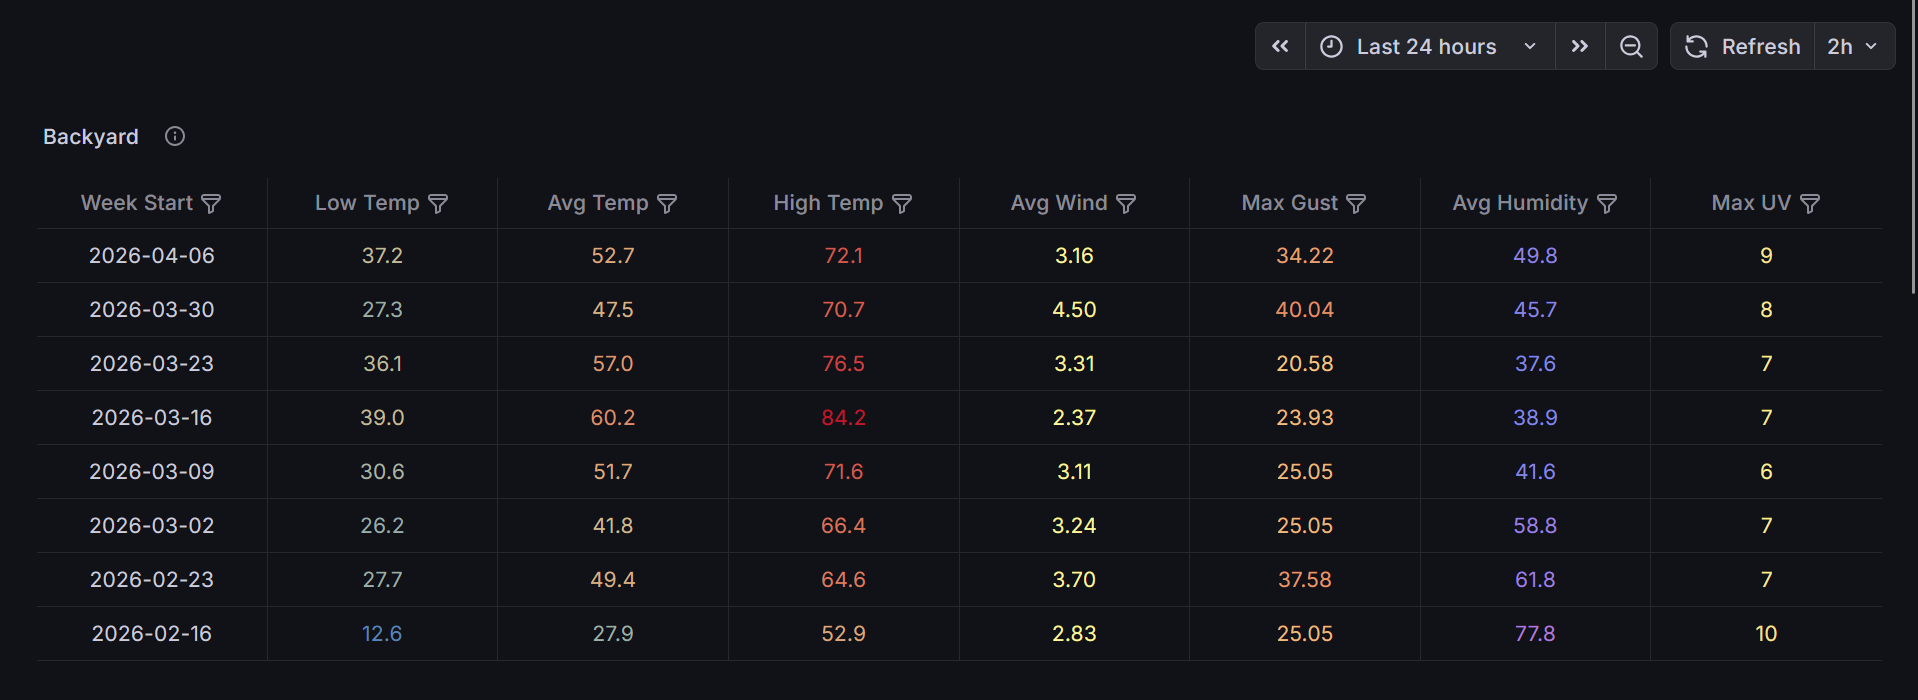The width and height of the screenshot is (1918, 700).
Task: Shift time range backward
Action: 1280,47
